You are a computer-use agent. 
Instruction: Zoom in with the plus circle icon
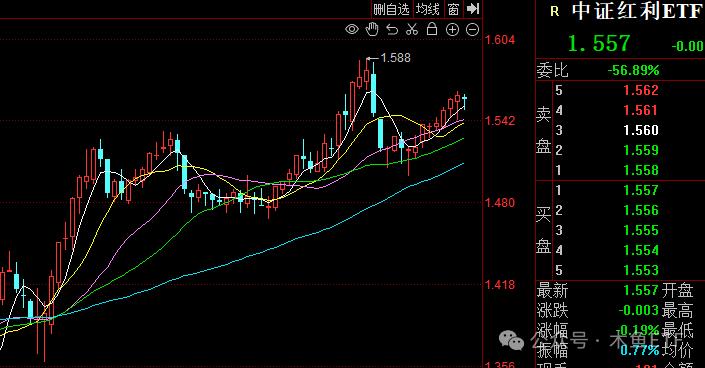tap(452, 30)
